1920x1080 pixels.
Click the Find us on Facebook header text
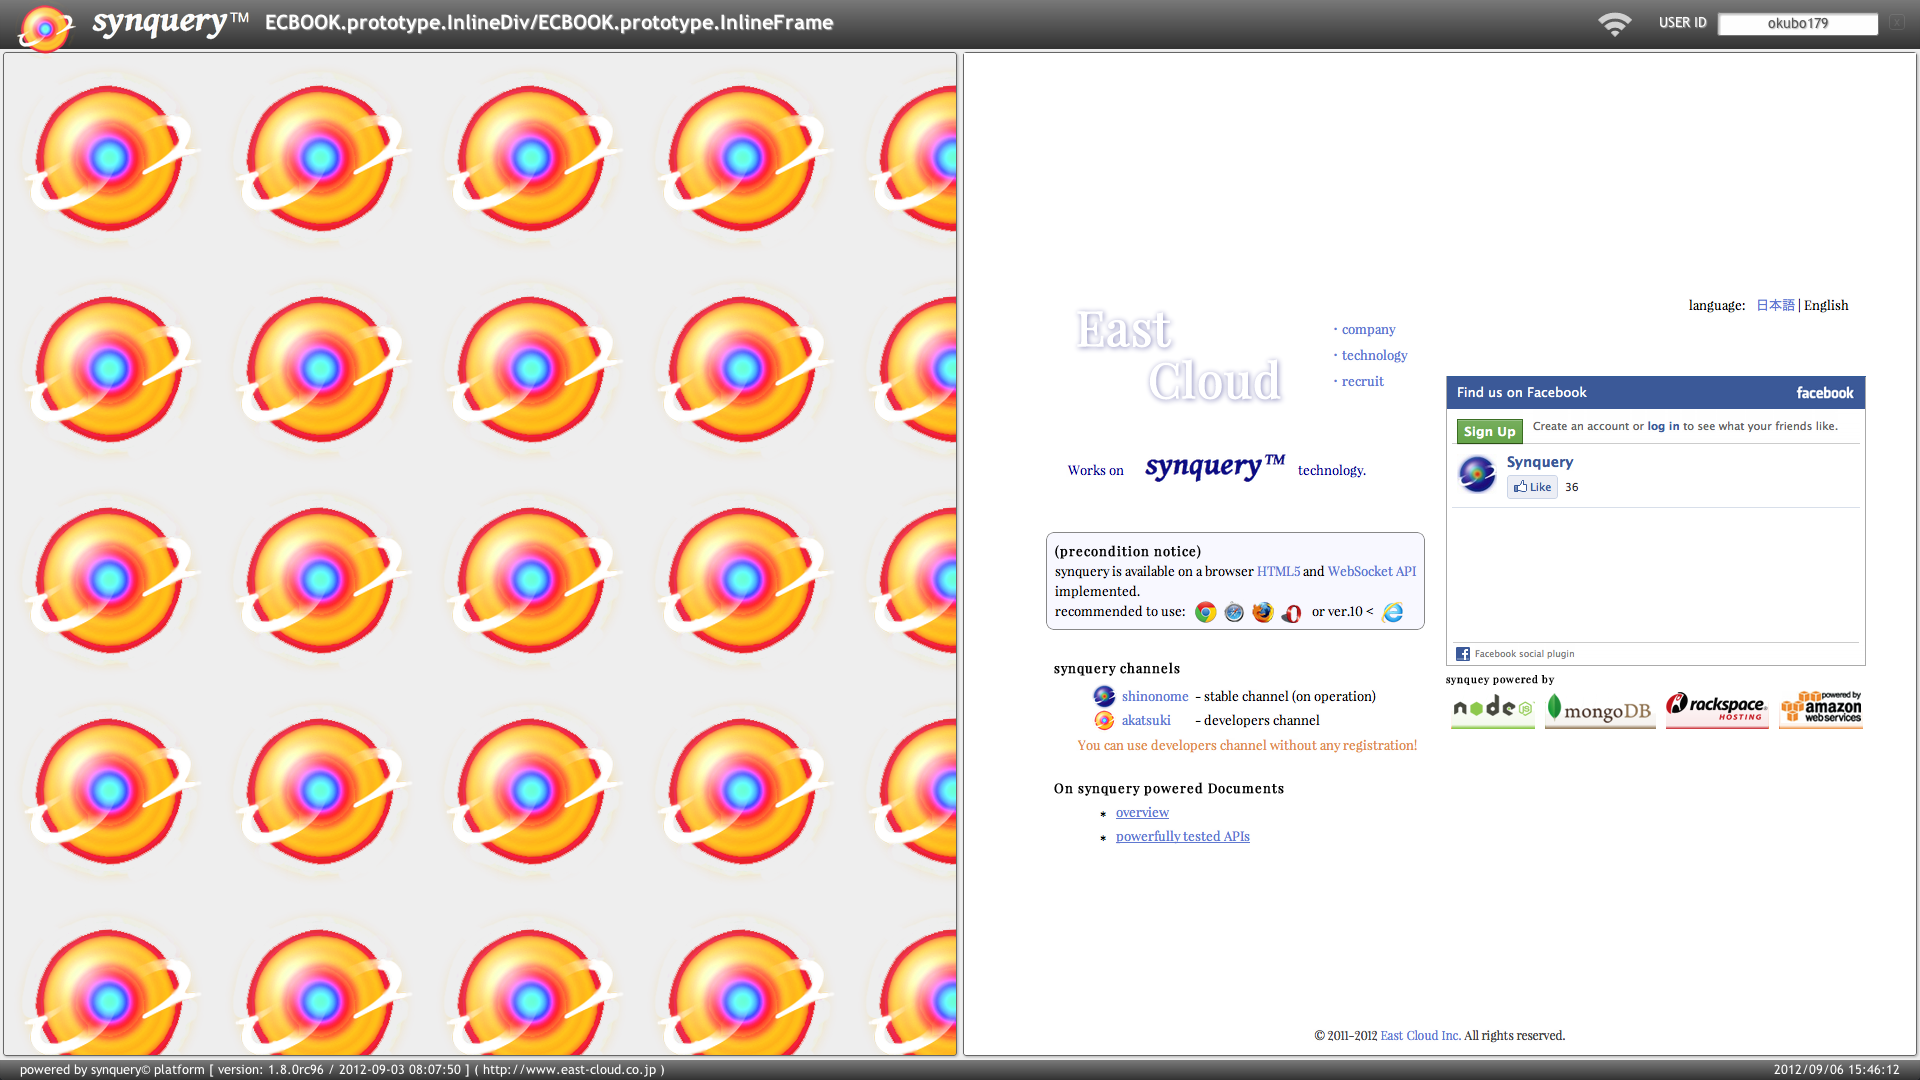pos(1521,393)
